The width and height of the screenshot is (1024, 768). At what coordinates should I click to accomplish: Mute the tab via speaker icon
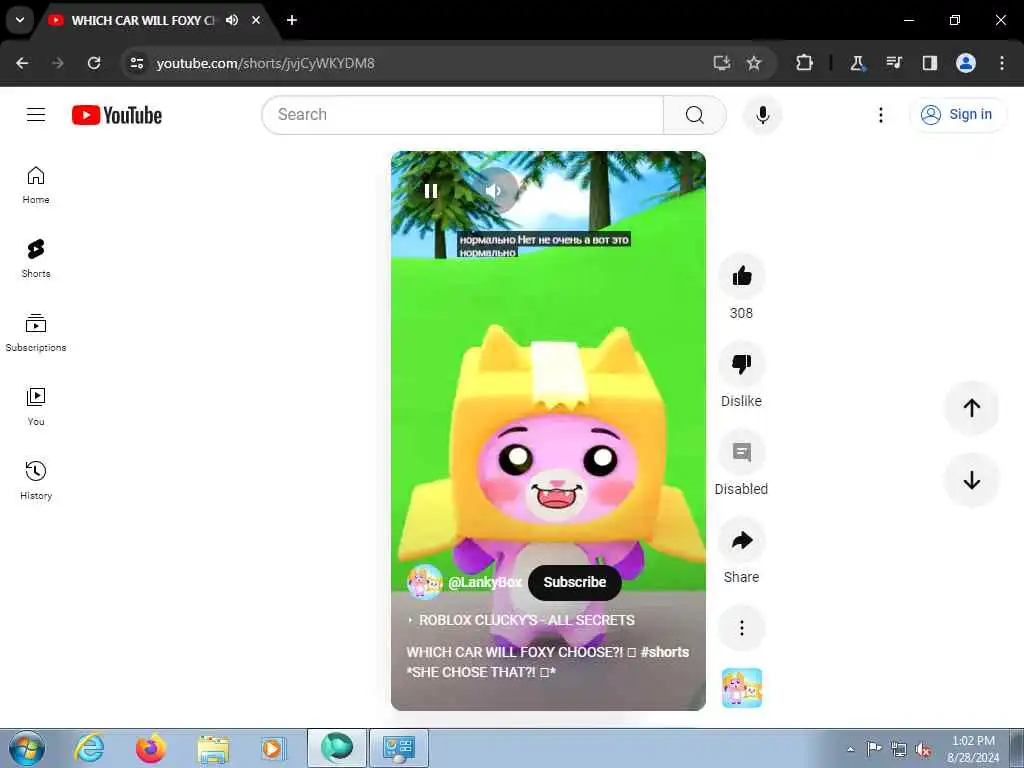click(x=232, y=20)
